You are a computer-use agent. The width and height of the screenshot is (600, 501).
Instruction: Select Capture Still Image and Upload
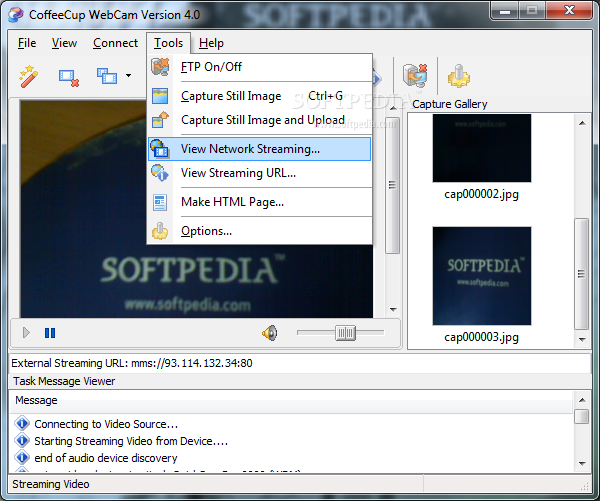click(x=259, y=120)
